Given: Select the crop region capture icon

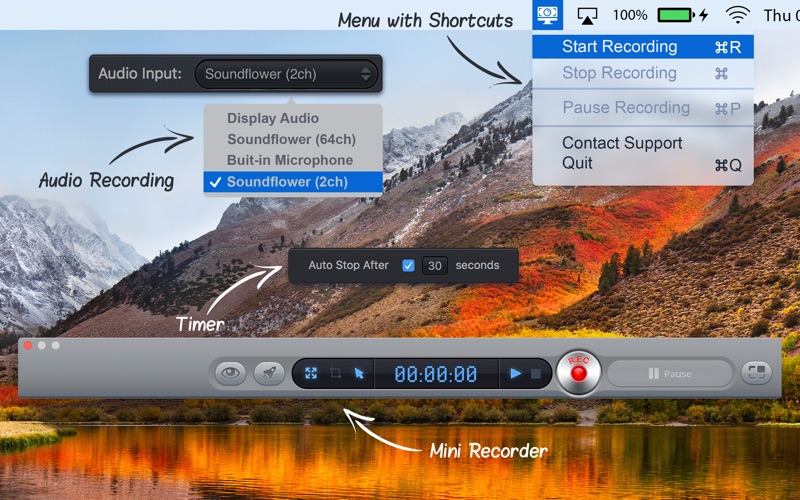Looking at the screenshot, I should click(335, 373).
